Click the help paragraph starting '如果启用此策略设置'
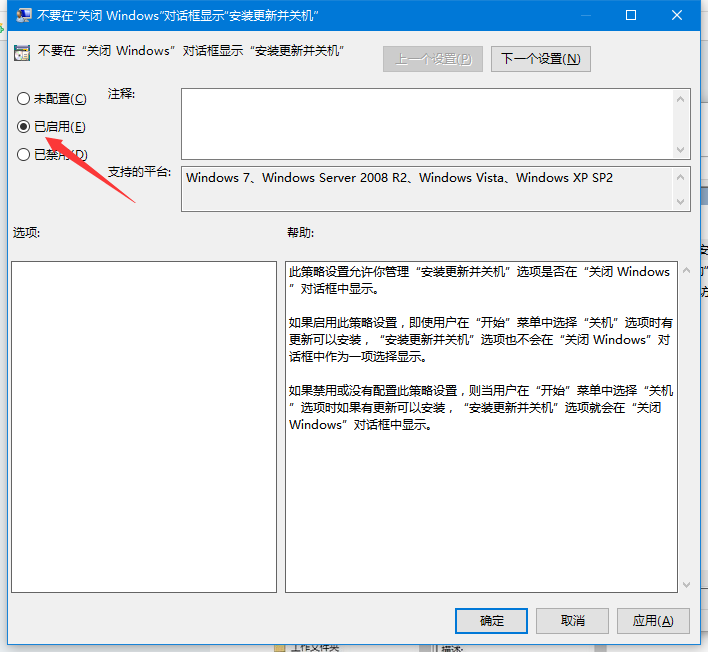Viewport: 708px width, 652px height. pyautogui.click(x=481, y=340)
